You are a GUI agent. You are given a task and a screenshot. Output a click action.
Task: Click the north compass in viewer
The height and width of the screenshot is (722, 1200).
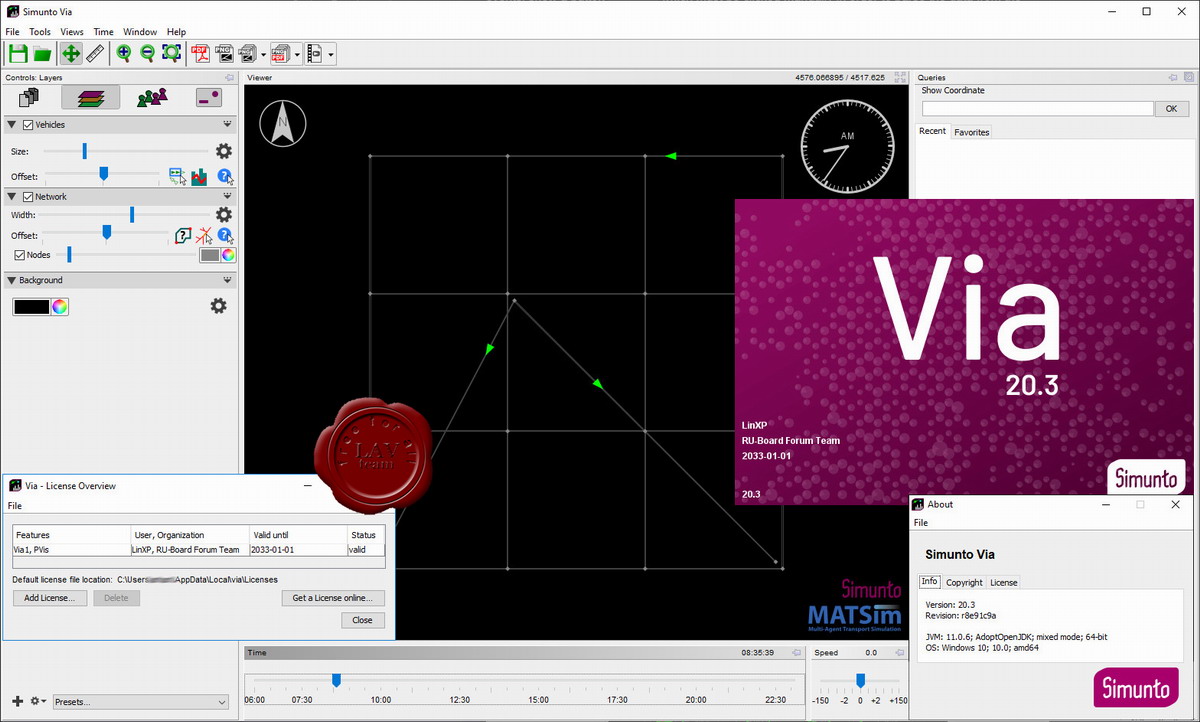coord(284,123)
